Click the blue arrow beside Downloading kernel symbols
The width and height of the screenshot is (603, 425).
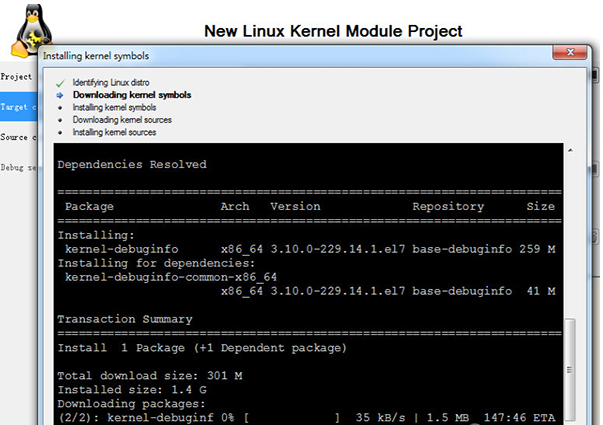tap(60, 95)
